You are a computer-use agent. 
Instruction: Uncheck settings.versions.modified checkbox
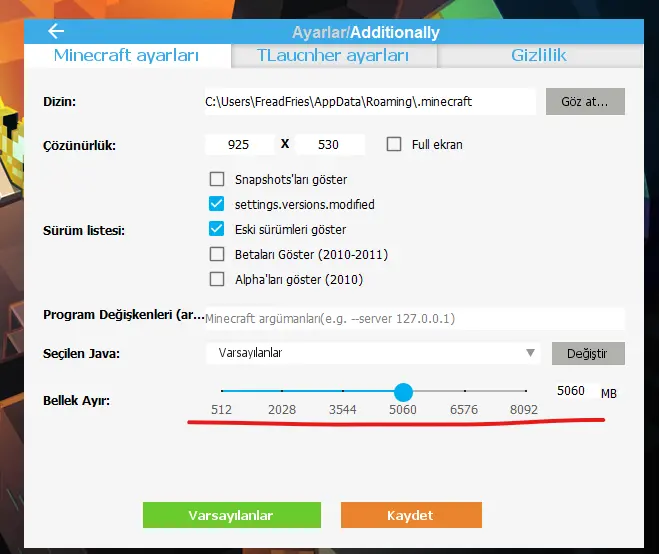tap(217, 204)
